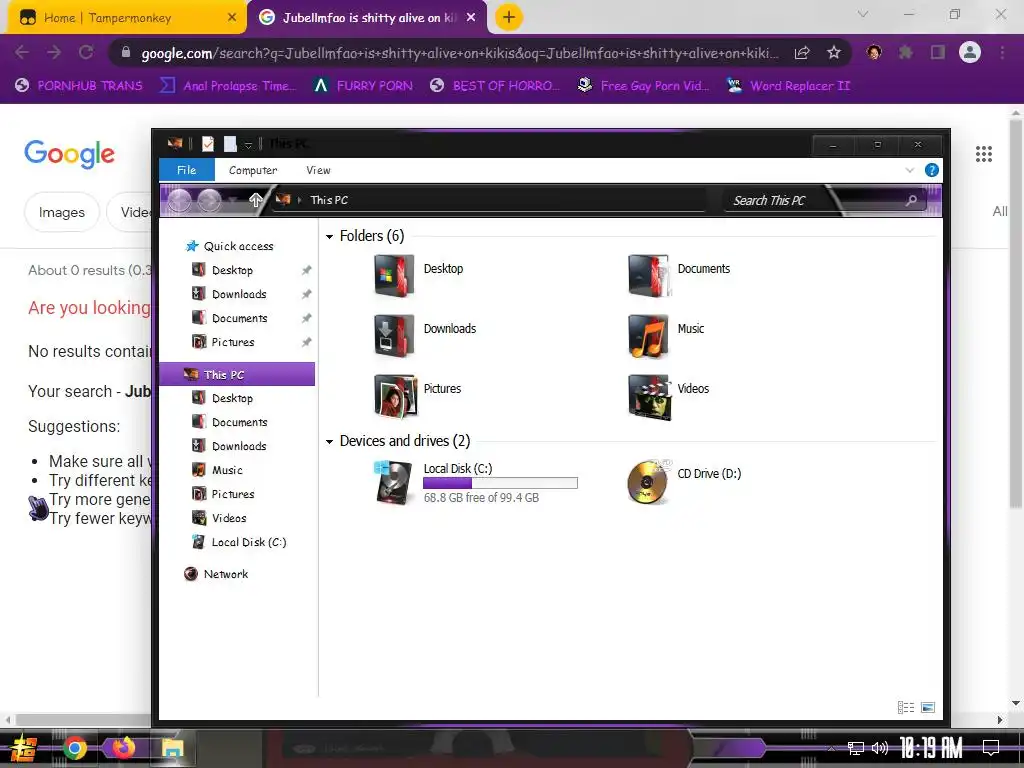Go up one level with up arrow
This screenshot has height=768, width=1024.
(255, 200)
